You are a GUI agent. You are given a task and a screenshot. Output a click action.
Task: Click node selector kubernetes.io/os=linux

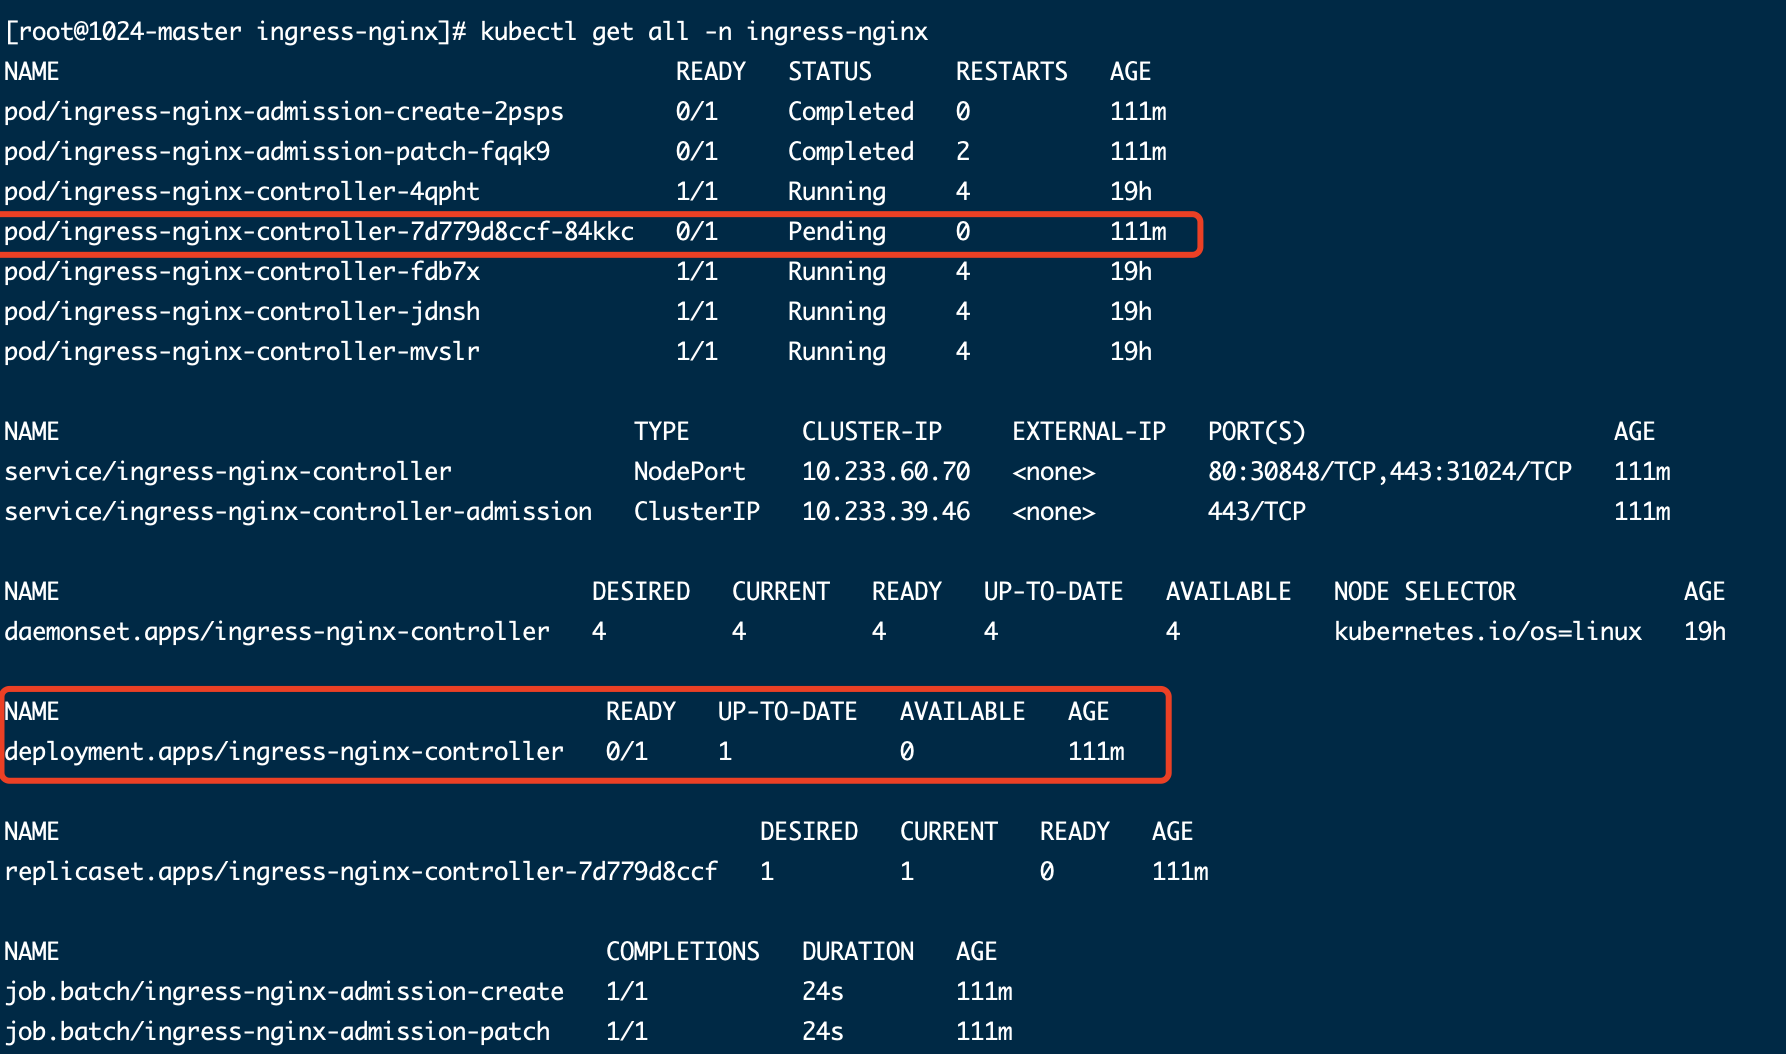(1488, 632)
